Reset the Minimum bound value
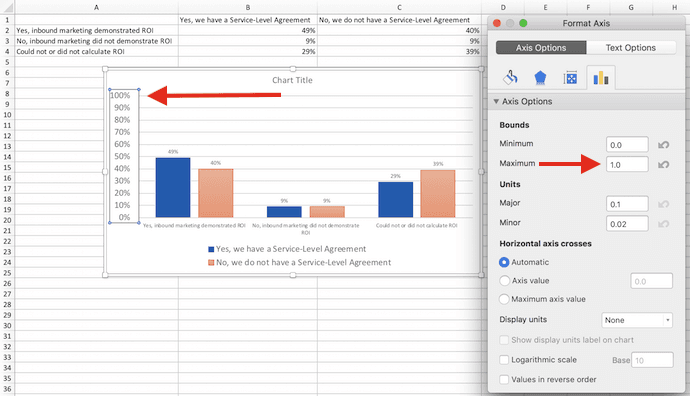This screenshot has height=396, width=690. point(664,145)
